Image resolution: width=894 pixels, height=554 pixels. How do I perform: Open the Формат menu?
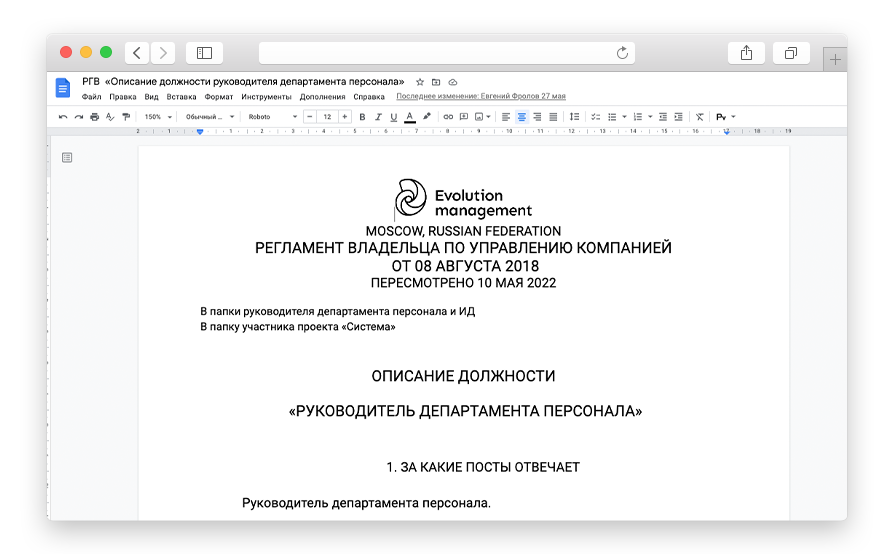click(218, 97)
